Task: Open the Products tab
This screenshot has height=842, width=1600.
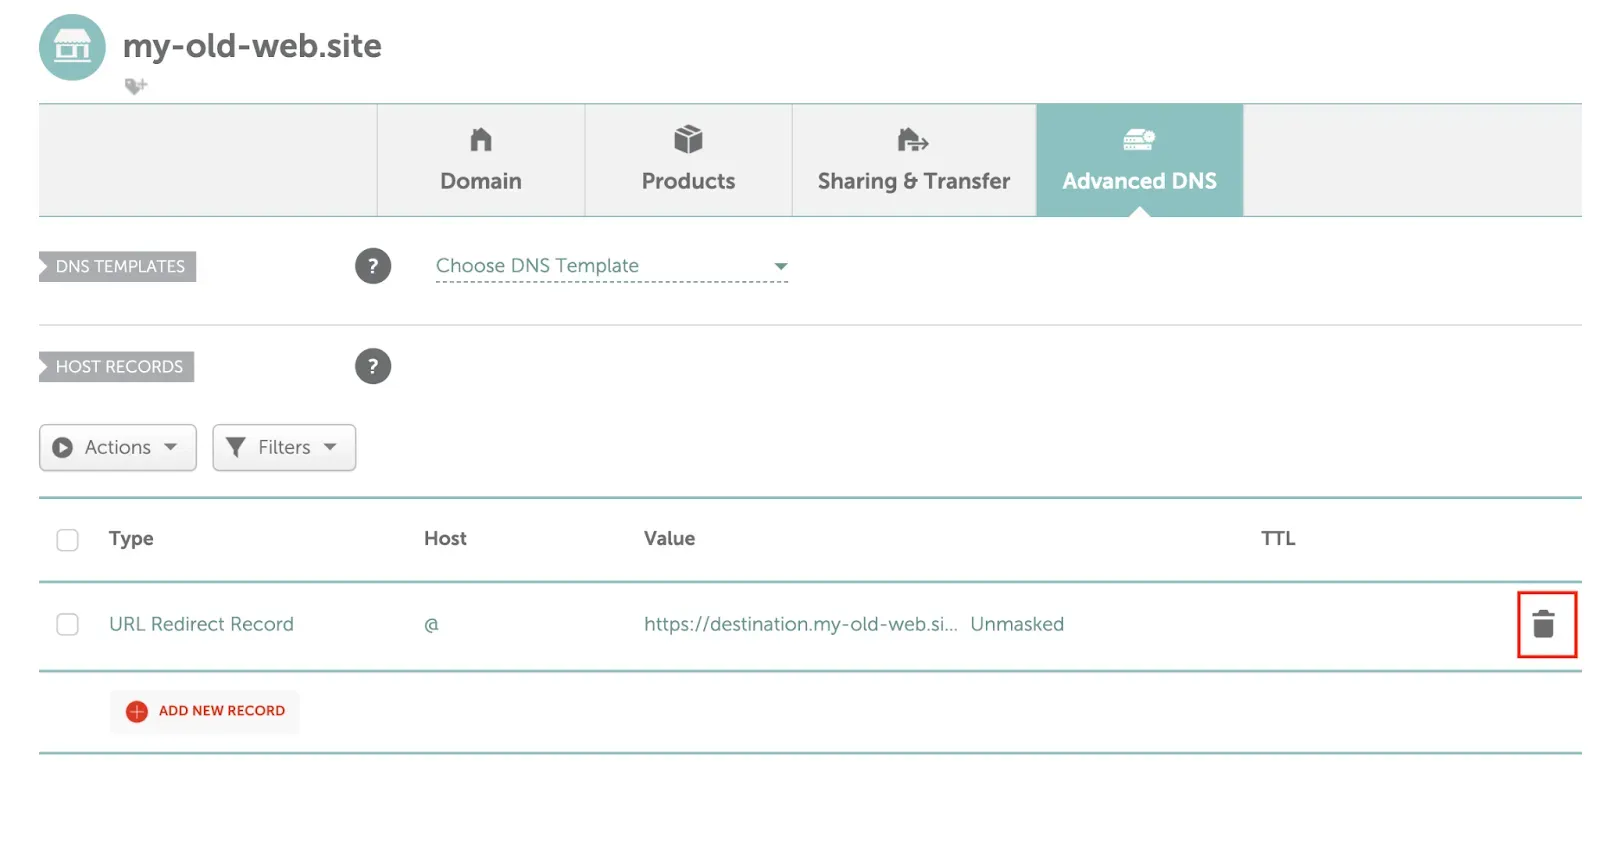Action: [688, 161]
